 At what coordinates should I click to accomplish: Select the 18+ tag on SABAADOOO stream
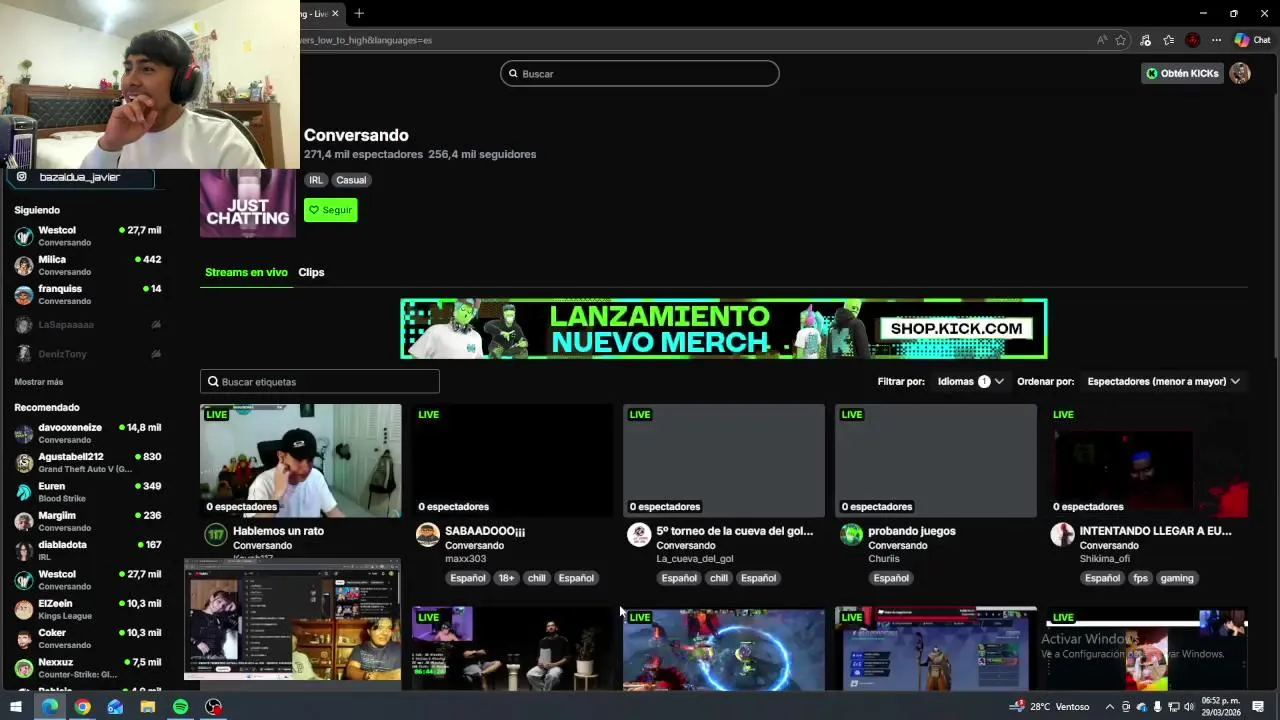click(506, 578)
